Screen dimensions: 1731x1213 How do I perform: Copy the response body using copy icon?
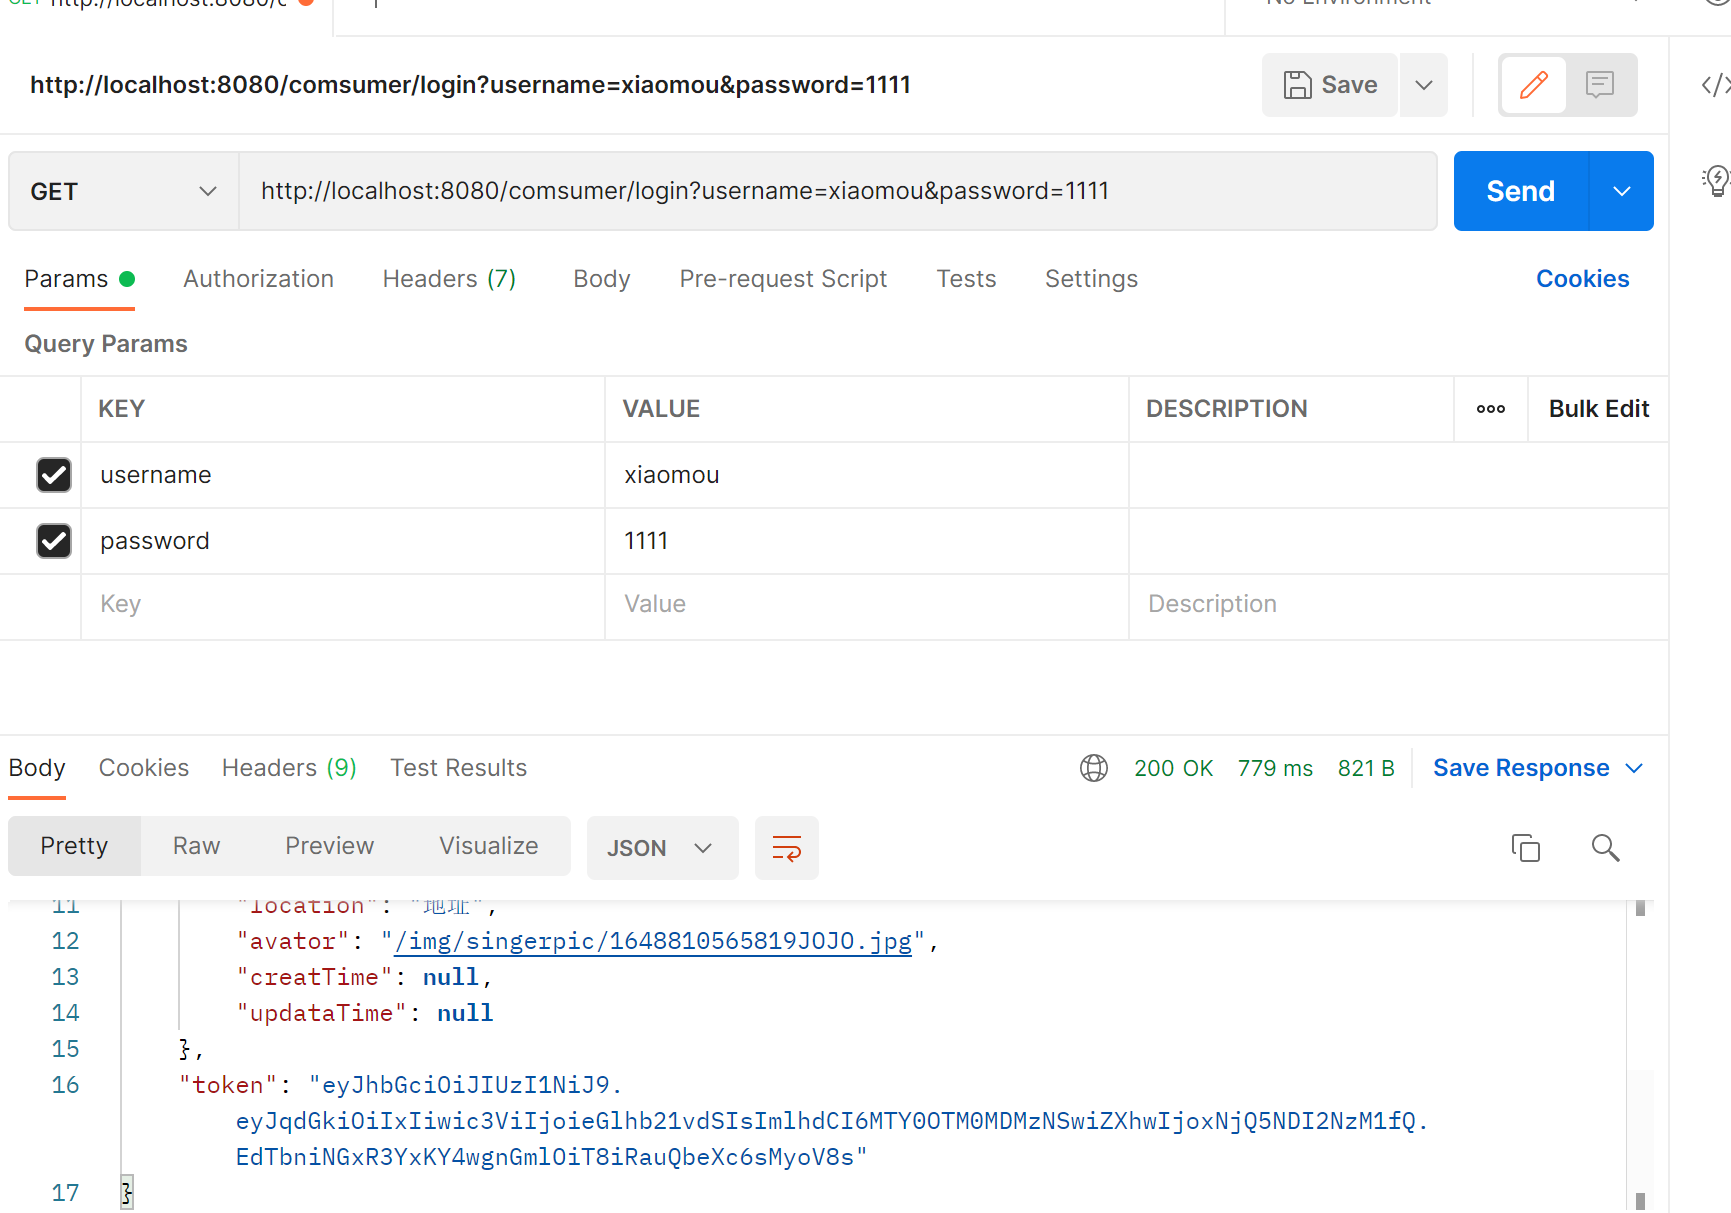click(x=1525, y=847)
